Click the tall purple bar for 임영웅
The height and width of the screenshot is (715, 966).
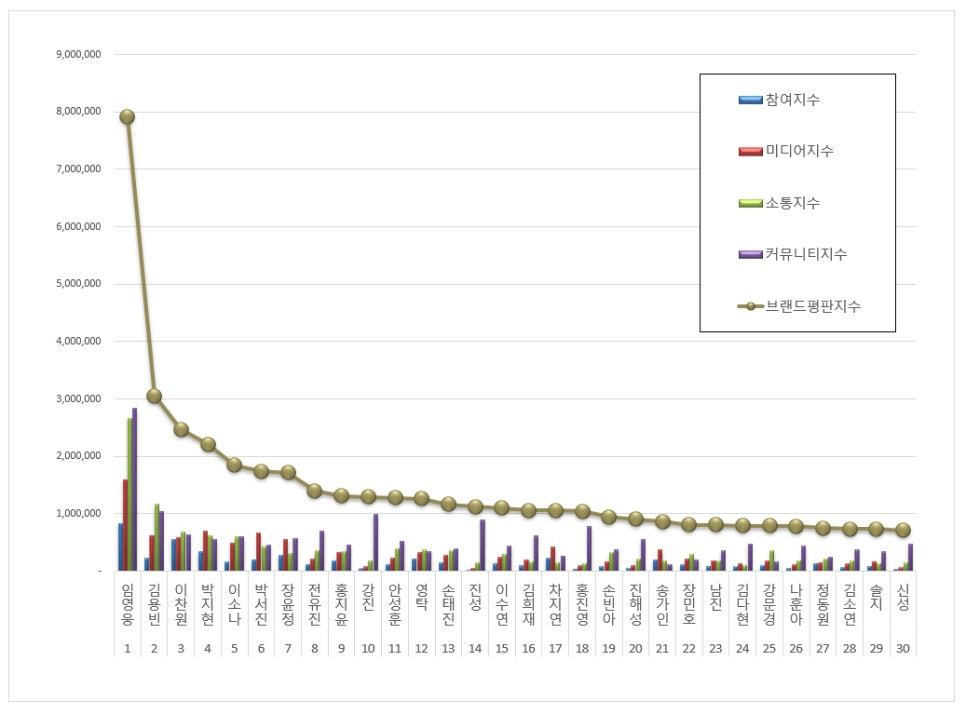click(135, 490)
